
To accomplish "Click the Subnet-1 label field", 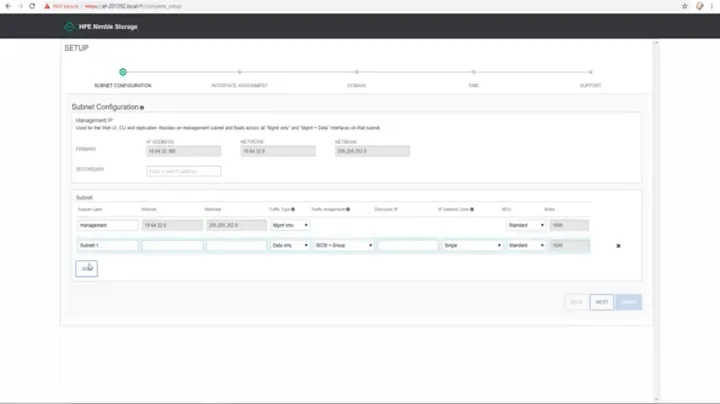I will 107,245.
